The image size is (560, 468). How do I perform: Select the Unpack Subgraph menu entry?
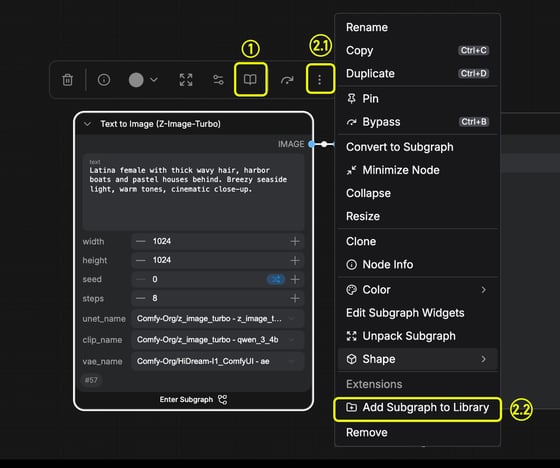tap(417, 336)
